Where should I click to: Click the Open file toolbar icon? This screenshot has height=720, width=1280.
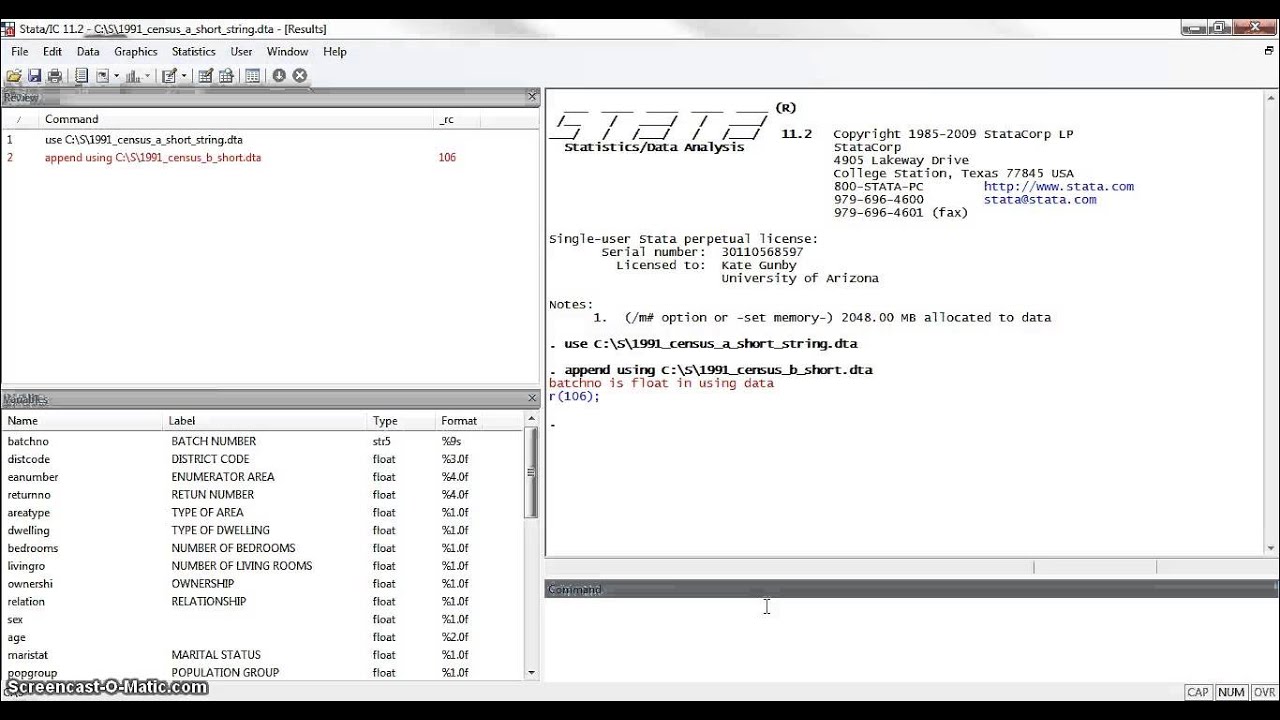[x=14, y=76]
